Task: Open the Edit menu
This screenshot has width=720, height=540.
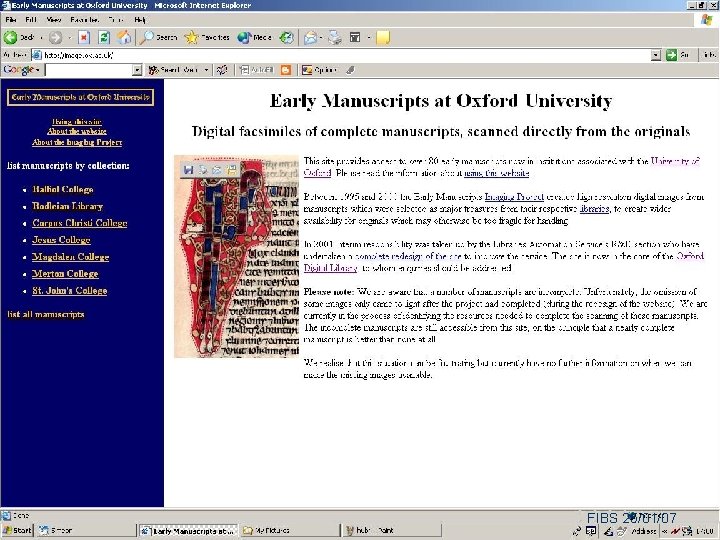Action: click(x=31, y=20)
